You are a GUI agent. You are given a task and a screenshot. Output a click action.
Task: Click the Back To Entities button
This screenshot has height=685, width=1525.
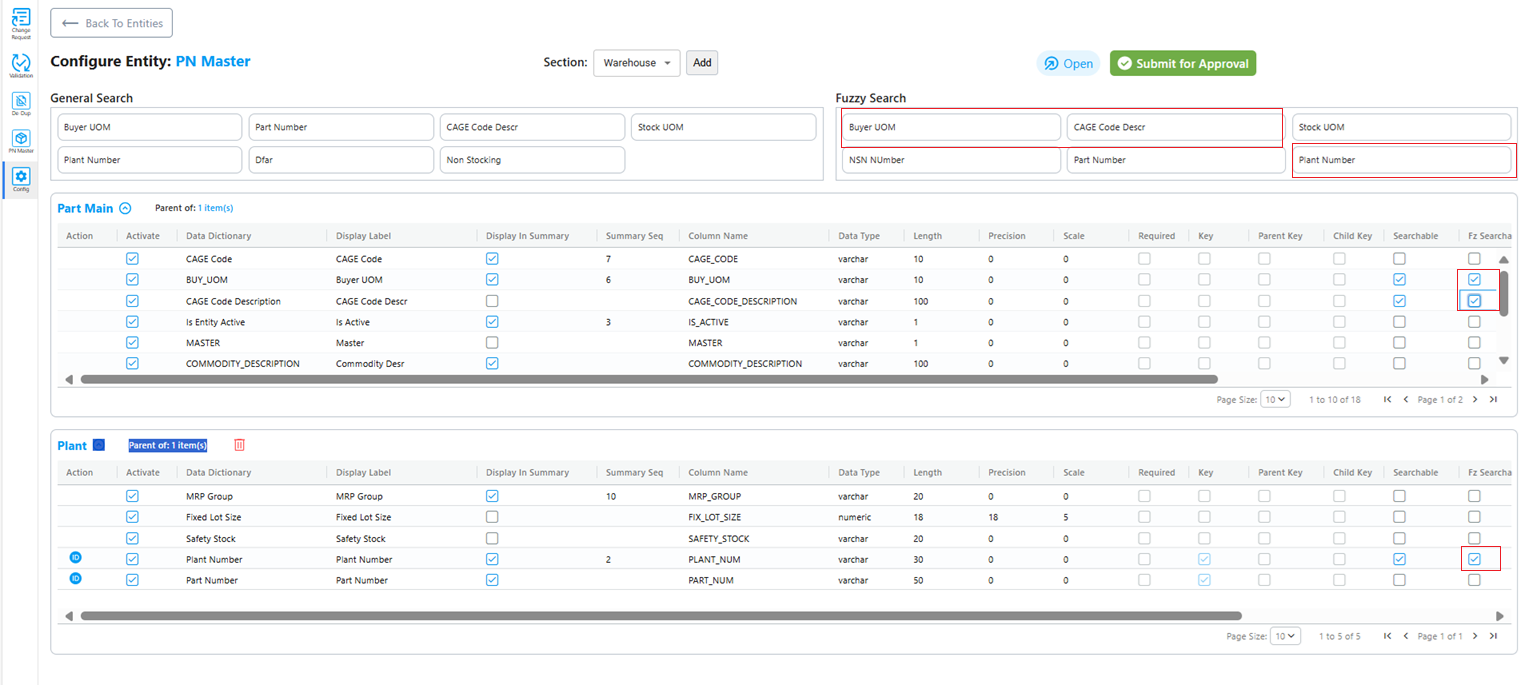pos(112,23)
